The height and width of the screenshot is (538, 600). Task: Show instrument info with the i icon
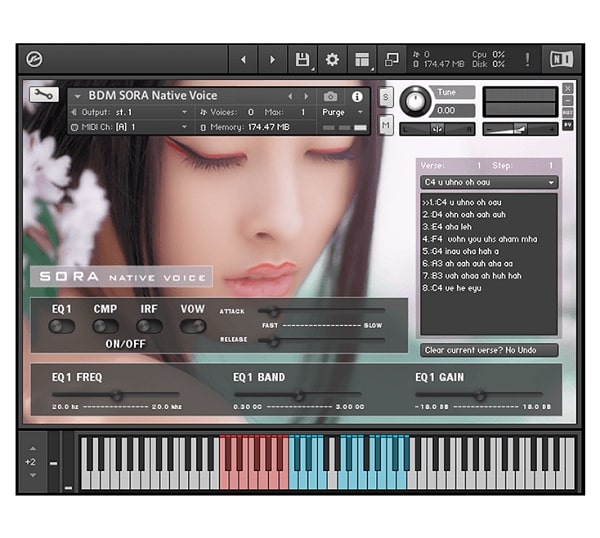tap(357, 96)
